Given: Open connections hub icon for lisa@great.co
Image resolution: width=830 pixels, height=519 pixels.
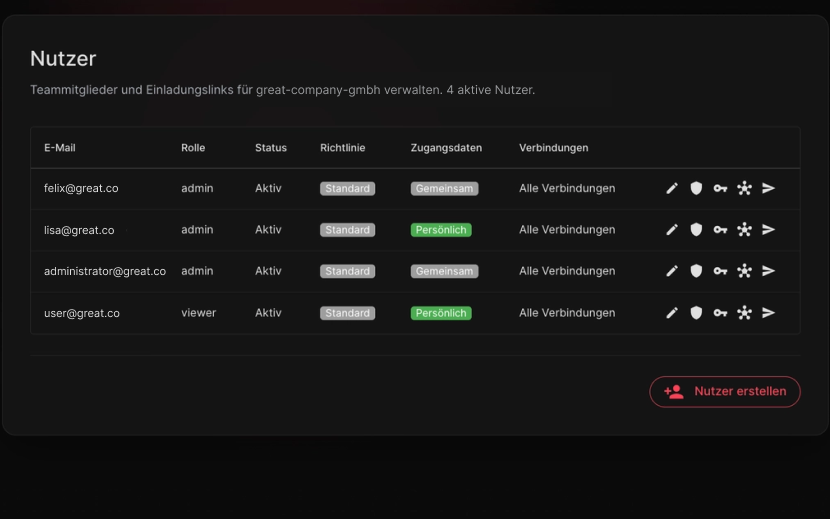Looking at the screenshot, I should click(x=744, y=229).
